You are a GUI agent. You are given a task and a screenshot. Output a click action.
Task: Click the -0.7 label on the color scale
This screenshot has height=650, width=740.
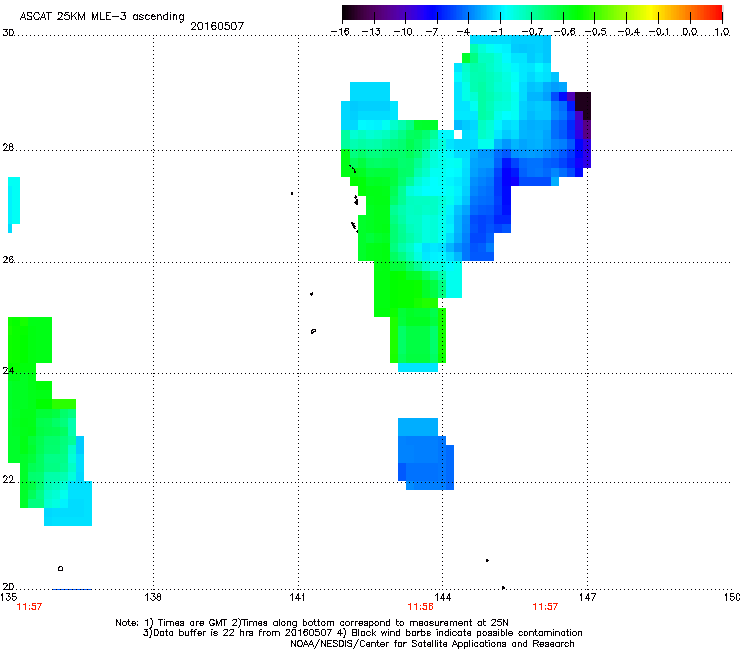point(532,32)
